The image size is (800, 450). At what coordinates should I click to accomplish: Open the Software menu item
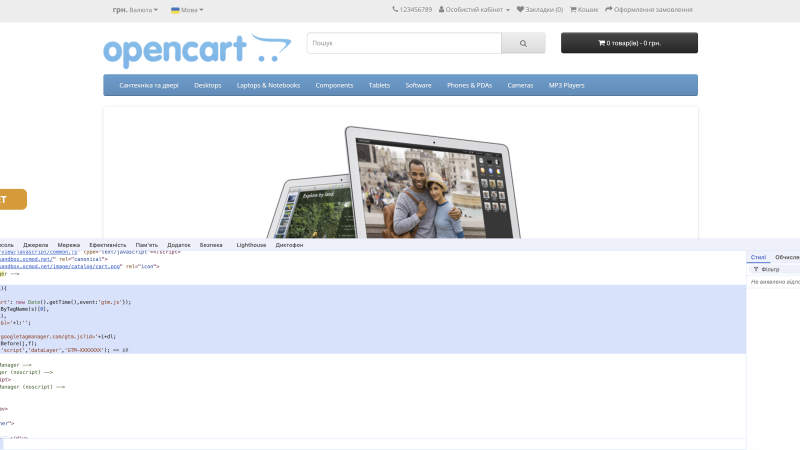click(x=418, y=85)
